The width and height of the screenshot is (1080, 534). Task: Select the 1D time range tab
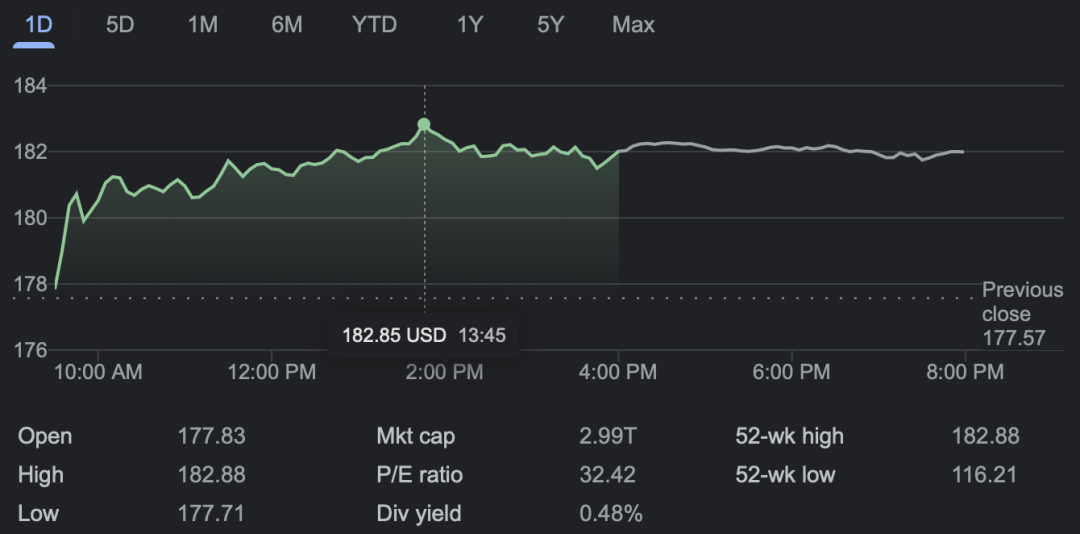pos(38,25)
